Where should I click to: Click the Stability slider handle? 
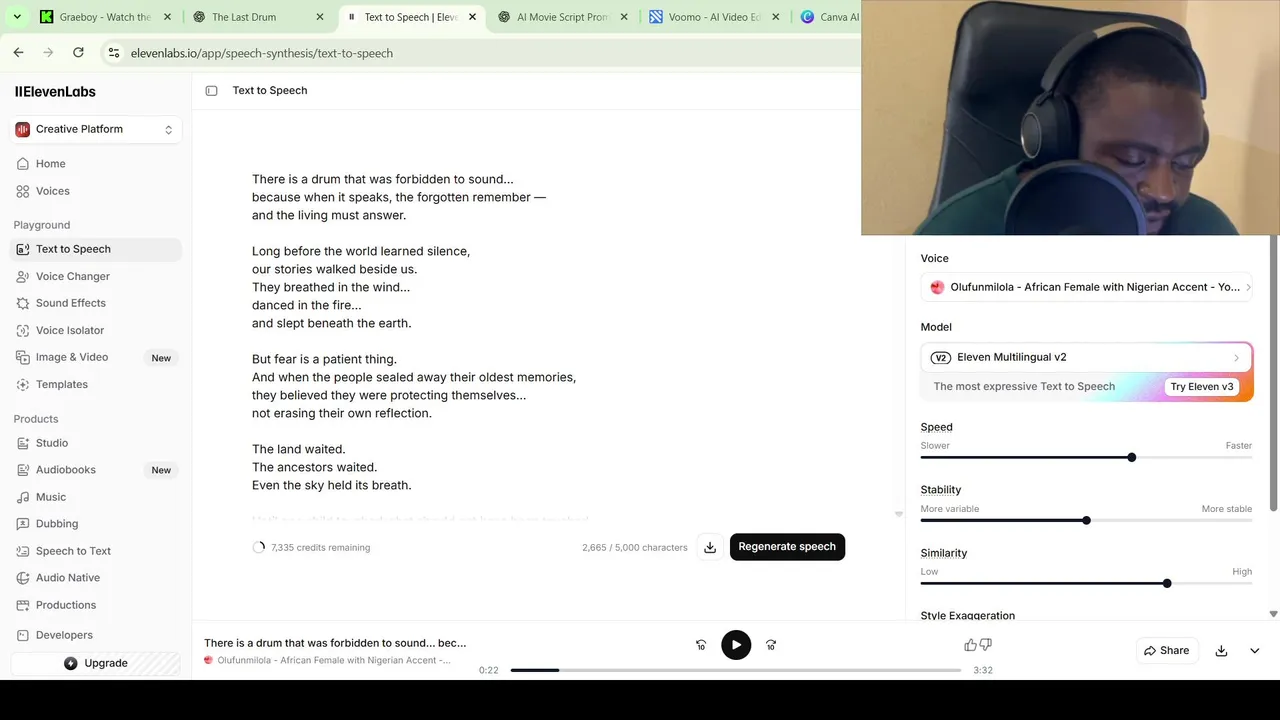tap(1086, 520)
